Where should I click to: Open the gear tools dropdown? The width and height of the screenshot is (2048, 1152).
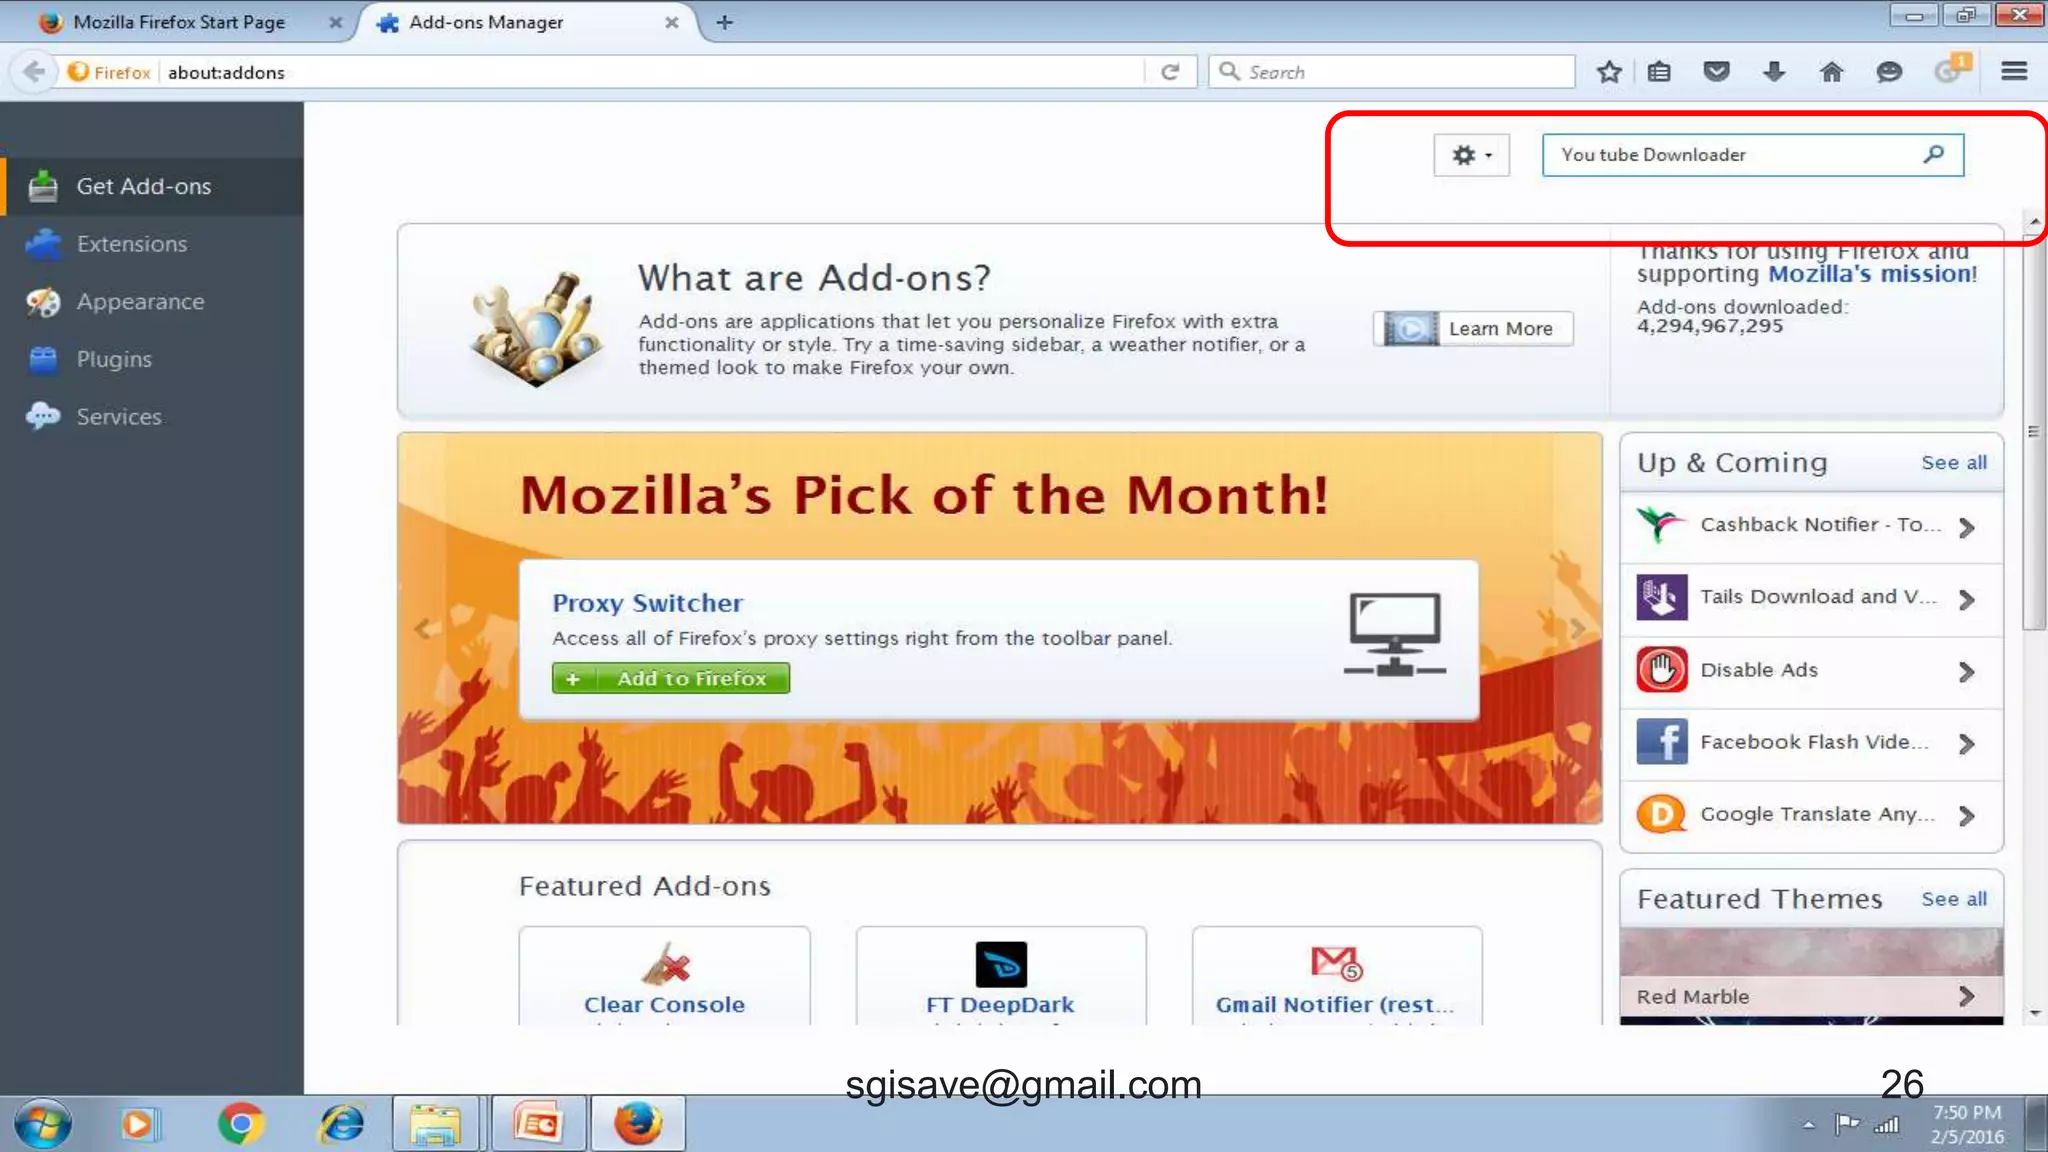point(1471,155)
